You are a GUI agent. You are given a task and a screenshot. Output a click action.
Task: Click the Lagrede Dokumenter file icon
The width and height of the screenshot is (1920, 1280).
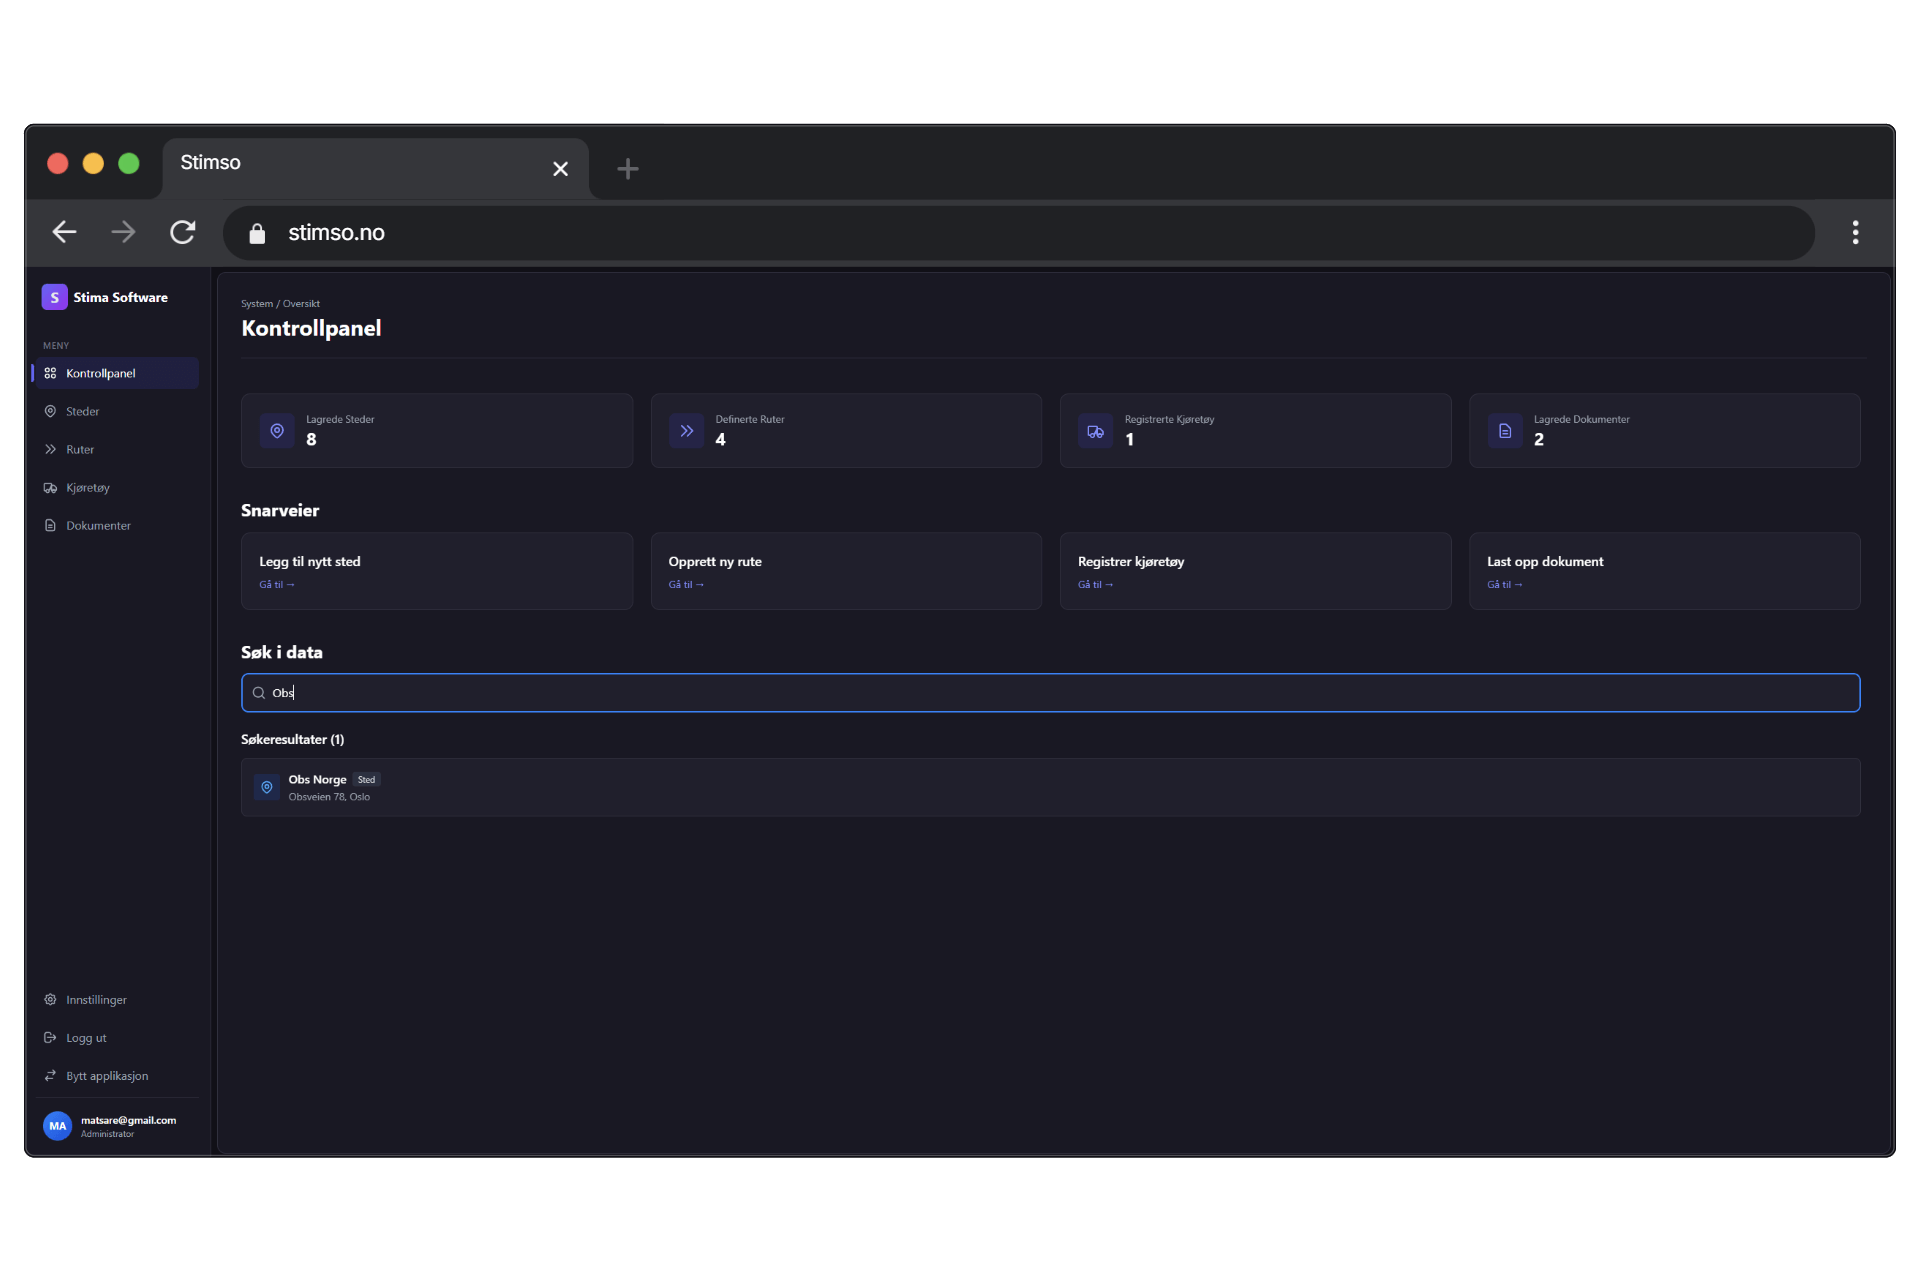click(1504, 431)
